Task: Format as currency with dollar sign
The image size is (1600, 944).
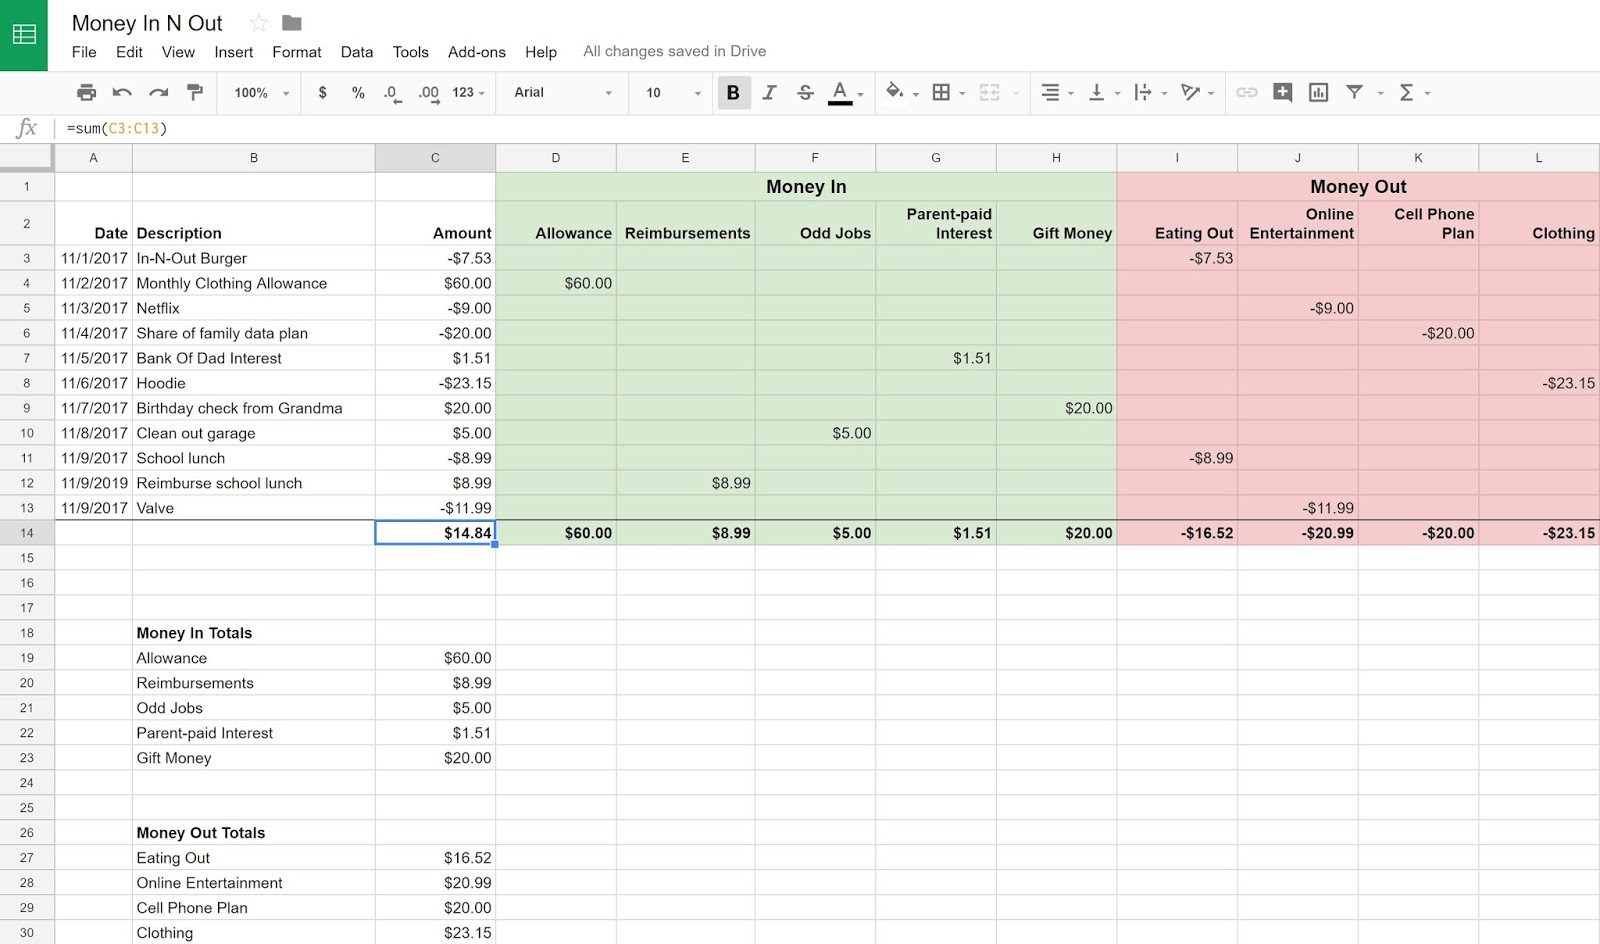Action: 322,92
